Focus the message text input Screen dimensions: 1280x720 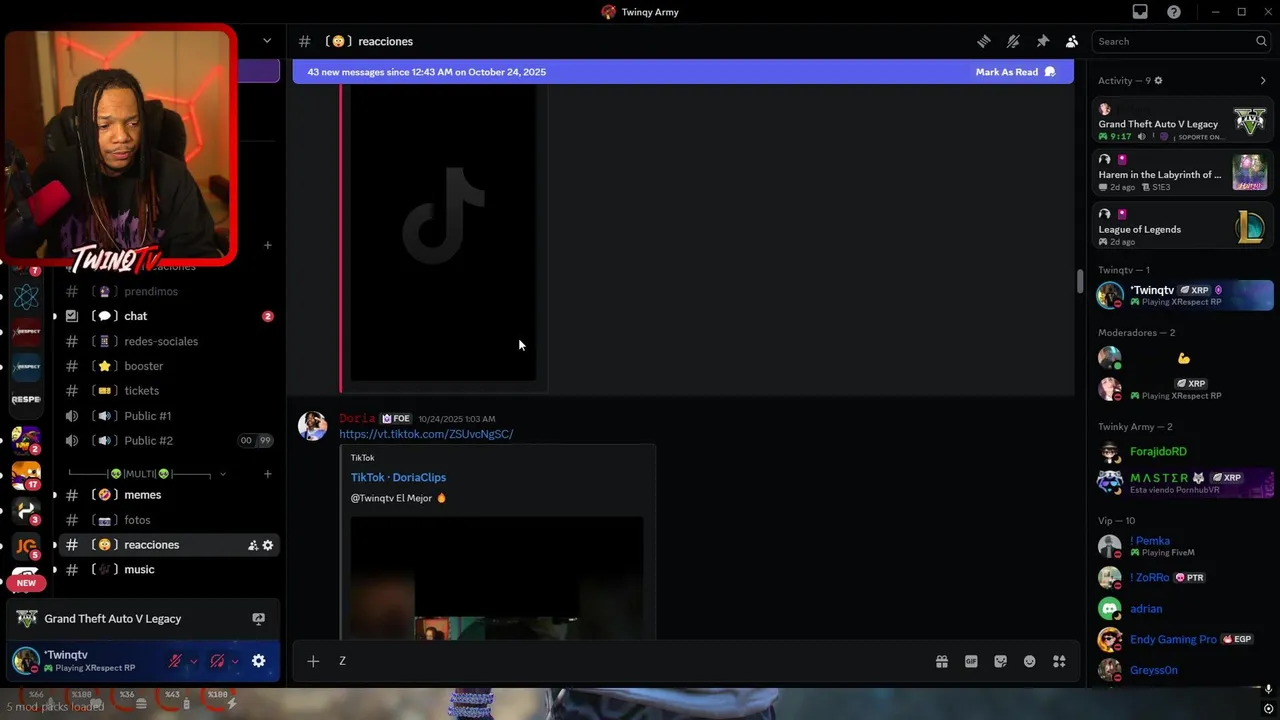630,661
